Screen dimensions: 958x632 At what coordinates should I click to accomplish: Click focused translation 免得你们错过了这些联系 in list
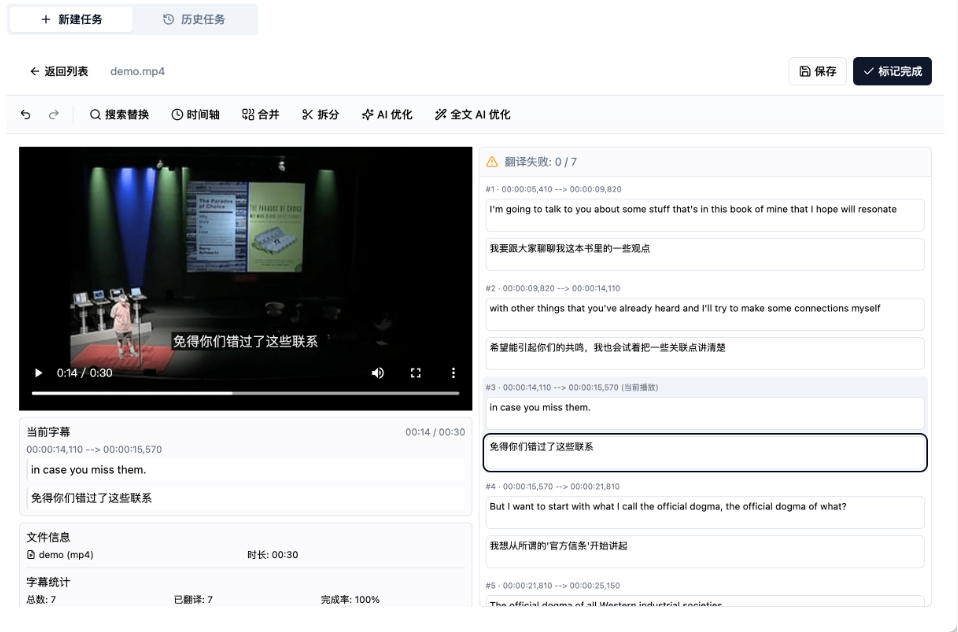tap(704, 453)
